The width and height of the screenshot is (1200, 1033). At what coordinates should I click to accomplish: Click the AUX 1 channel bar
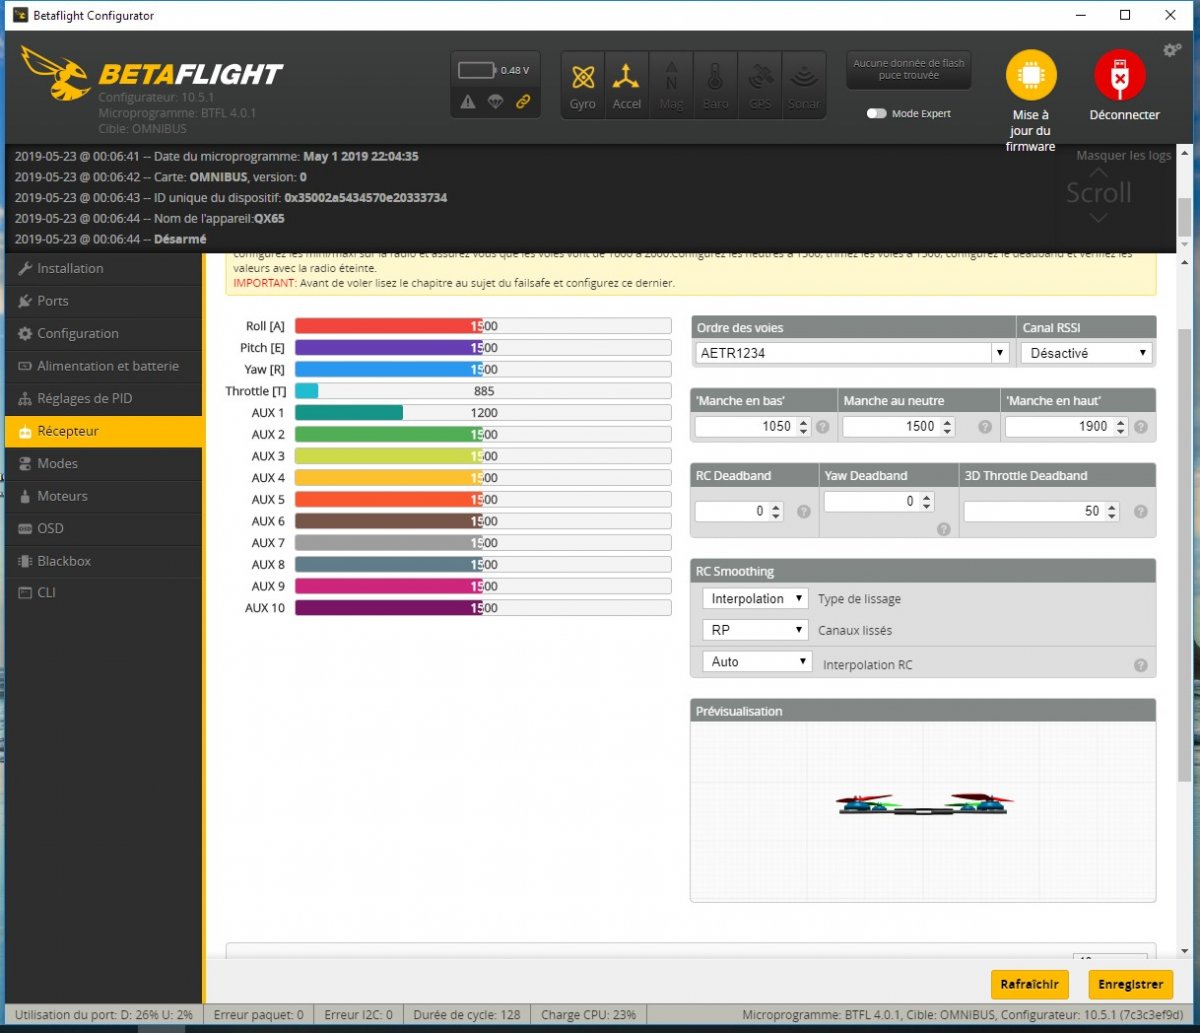point(482,413)
